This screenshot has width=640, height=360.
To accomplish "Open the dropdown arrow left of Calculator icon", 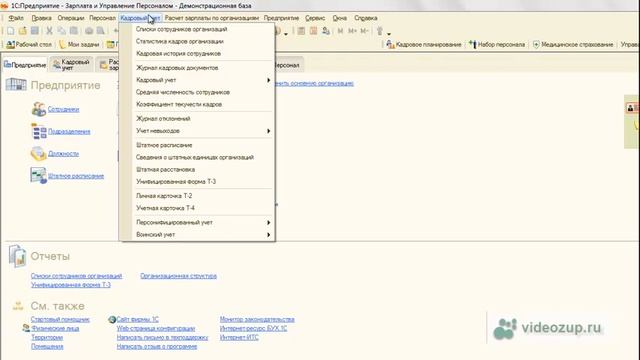I will pyautogui.click(x=286, y=33).
